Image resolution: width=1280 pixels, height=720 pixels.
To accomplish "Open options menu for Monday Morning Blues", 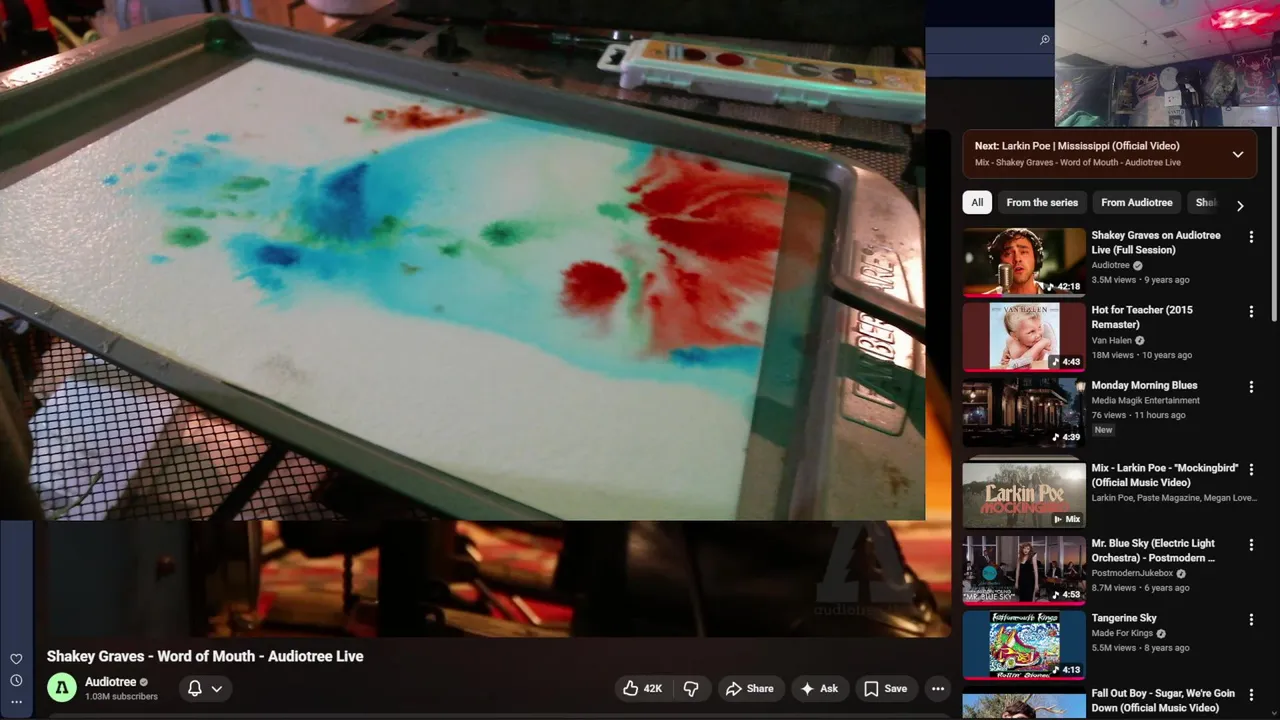I will 1251,387.
